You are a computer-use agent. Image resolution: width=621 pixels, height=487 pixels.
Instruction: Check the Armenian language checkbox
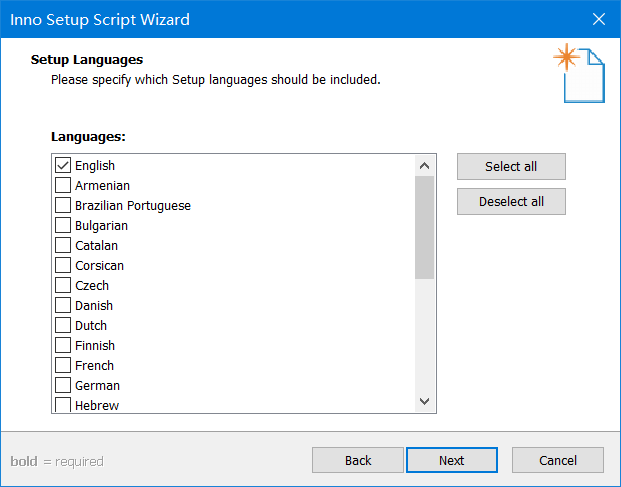(63, 185)
